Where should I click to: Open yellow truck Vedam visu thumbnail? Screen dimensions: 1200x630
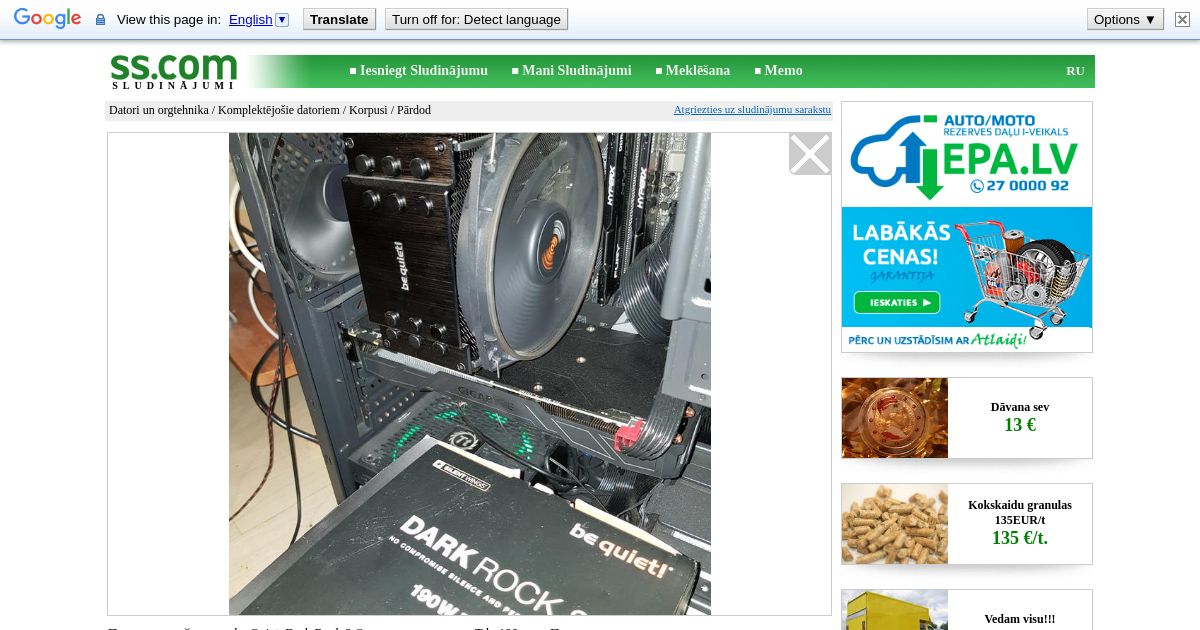pos(895,610)
